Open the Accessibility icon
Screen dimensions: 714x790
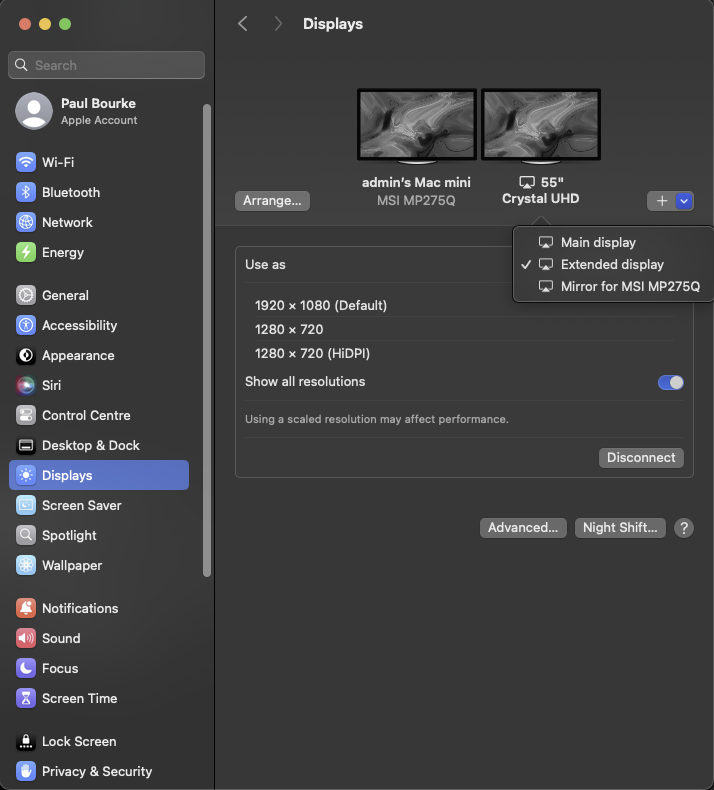[x=26, y=325]
